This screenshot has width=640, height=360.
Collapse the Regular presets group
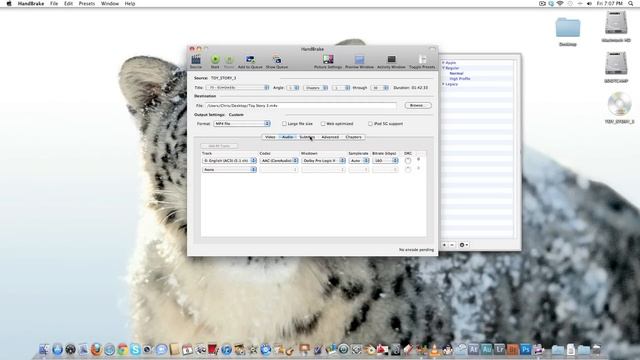(x=444, y=68)
